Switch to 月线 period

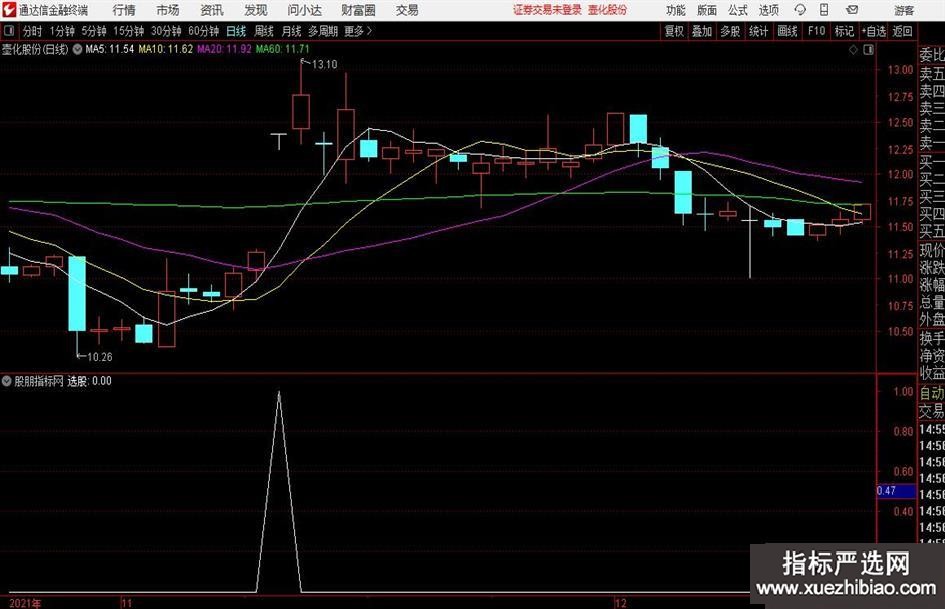click(x=292, y=31)
